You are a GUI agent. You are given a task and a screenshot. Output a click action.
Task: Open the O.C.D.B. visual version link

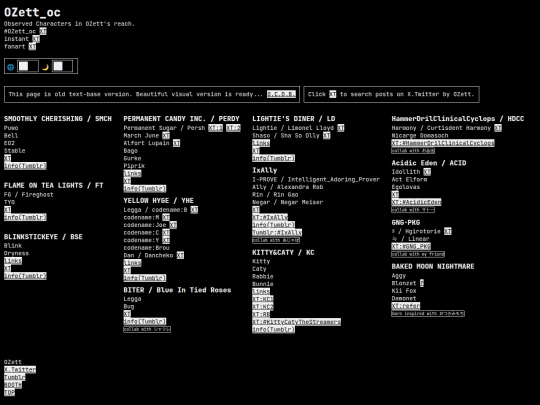pos(281,94)
